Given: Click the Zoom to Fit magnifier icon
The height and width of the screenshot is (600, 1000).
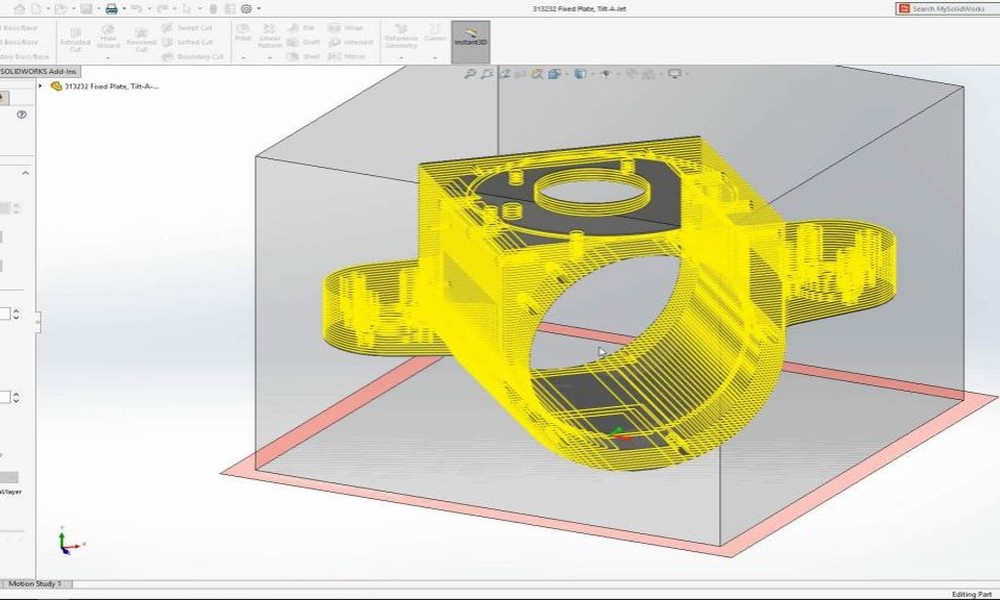Looking at the screenshot, I should click(x=469, y=74).
